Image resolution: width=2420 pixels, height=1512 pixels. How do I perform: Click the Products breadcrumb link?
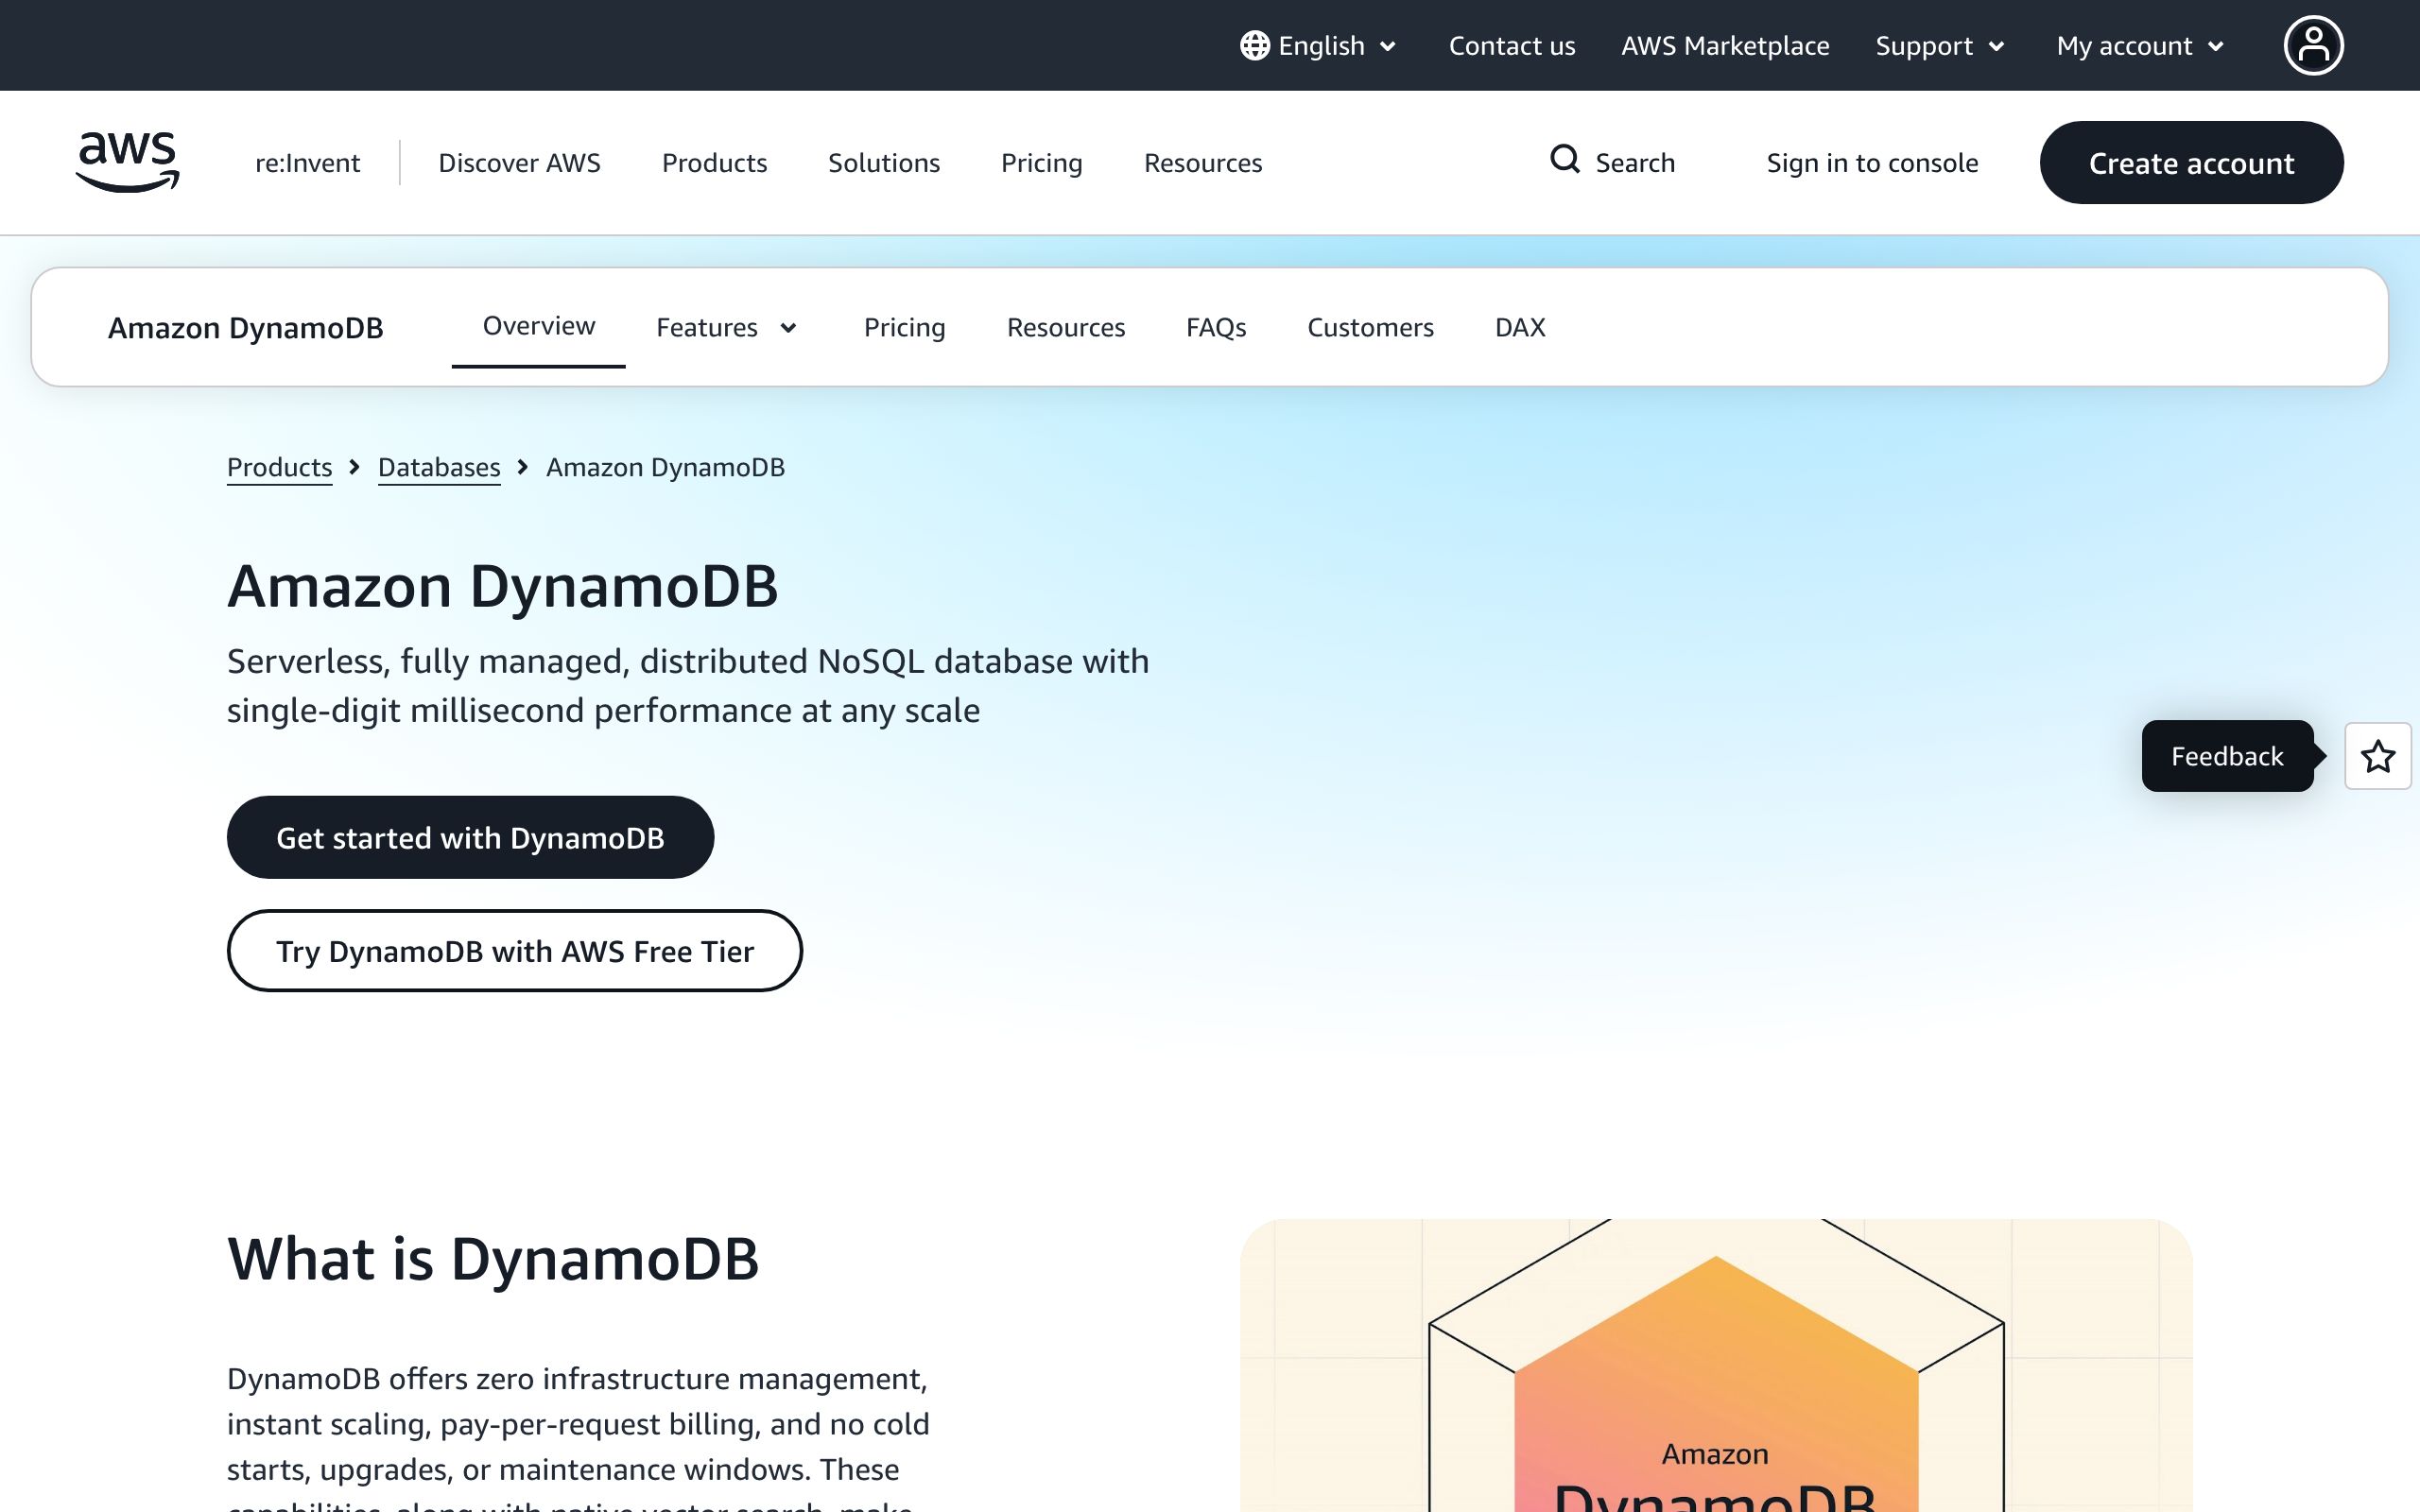coord(279,467)
